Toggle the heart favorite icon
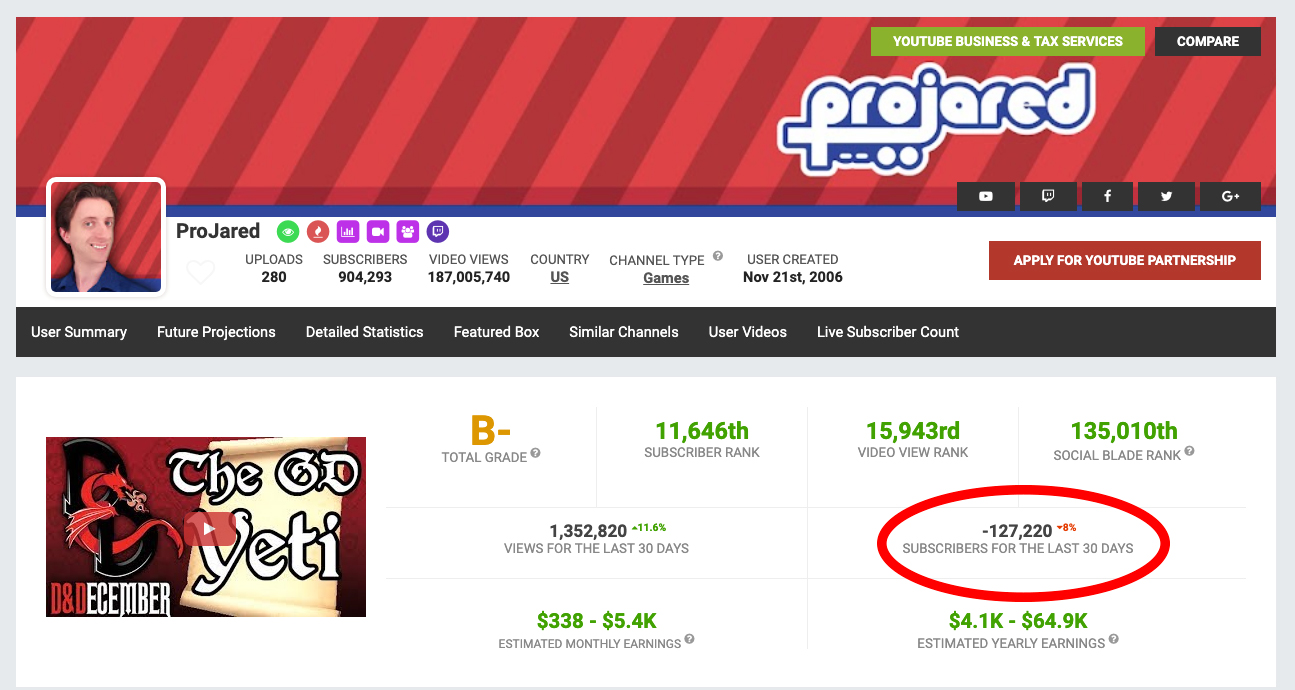 (201, 271)
